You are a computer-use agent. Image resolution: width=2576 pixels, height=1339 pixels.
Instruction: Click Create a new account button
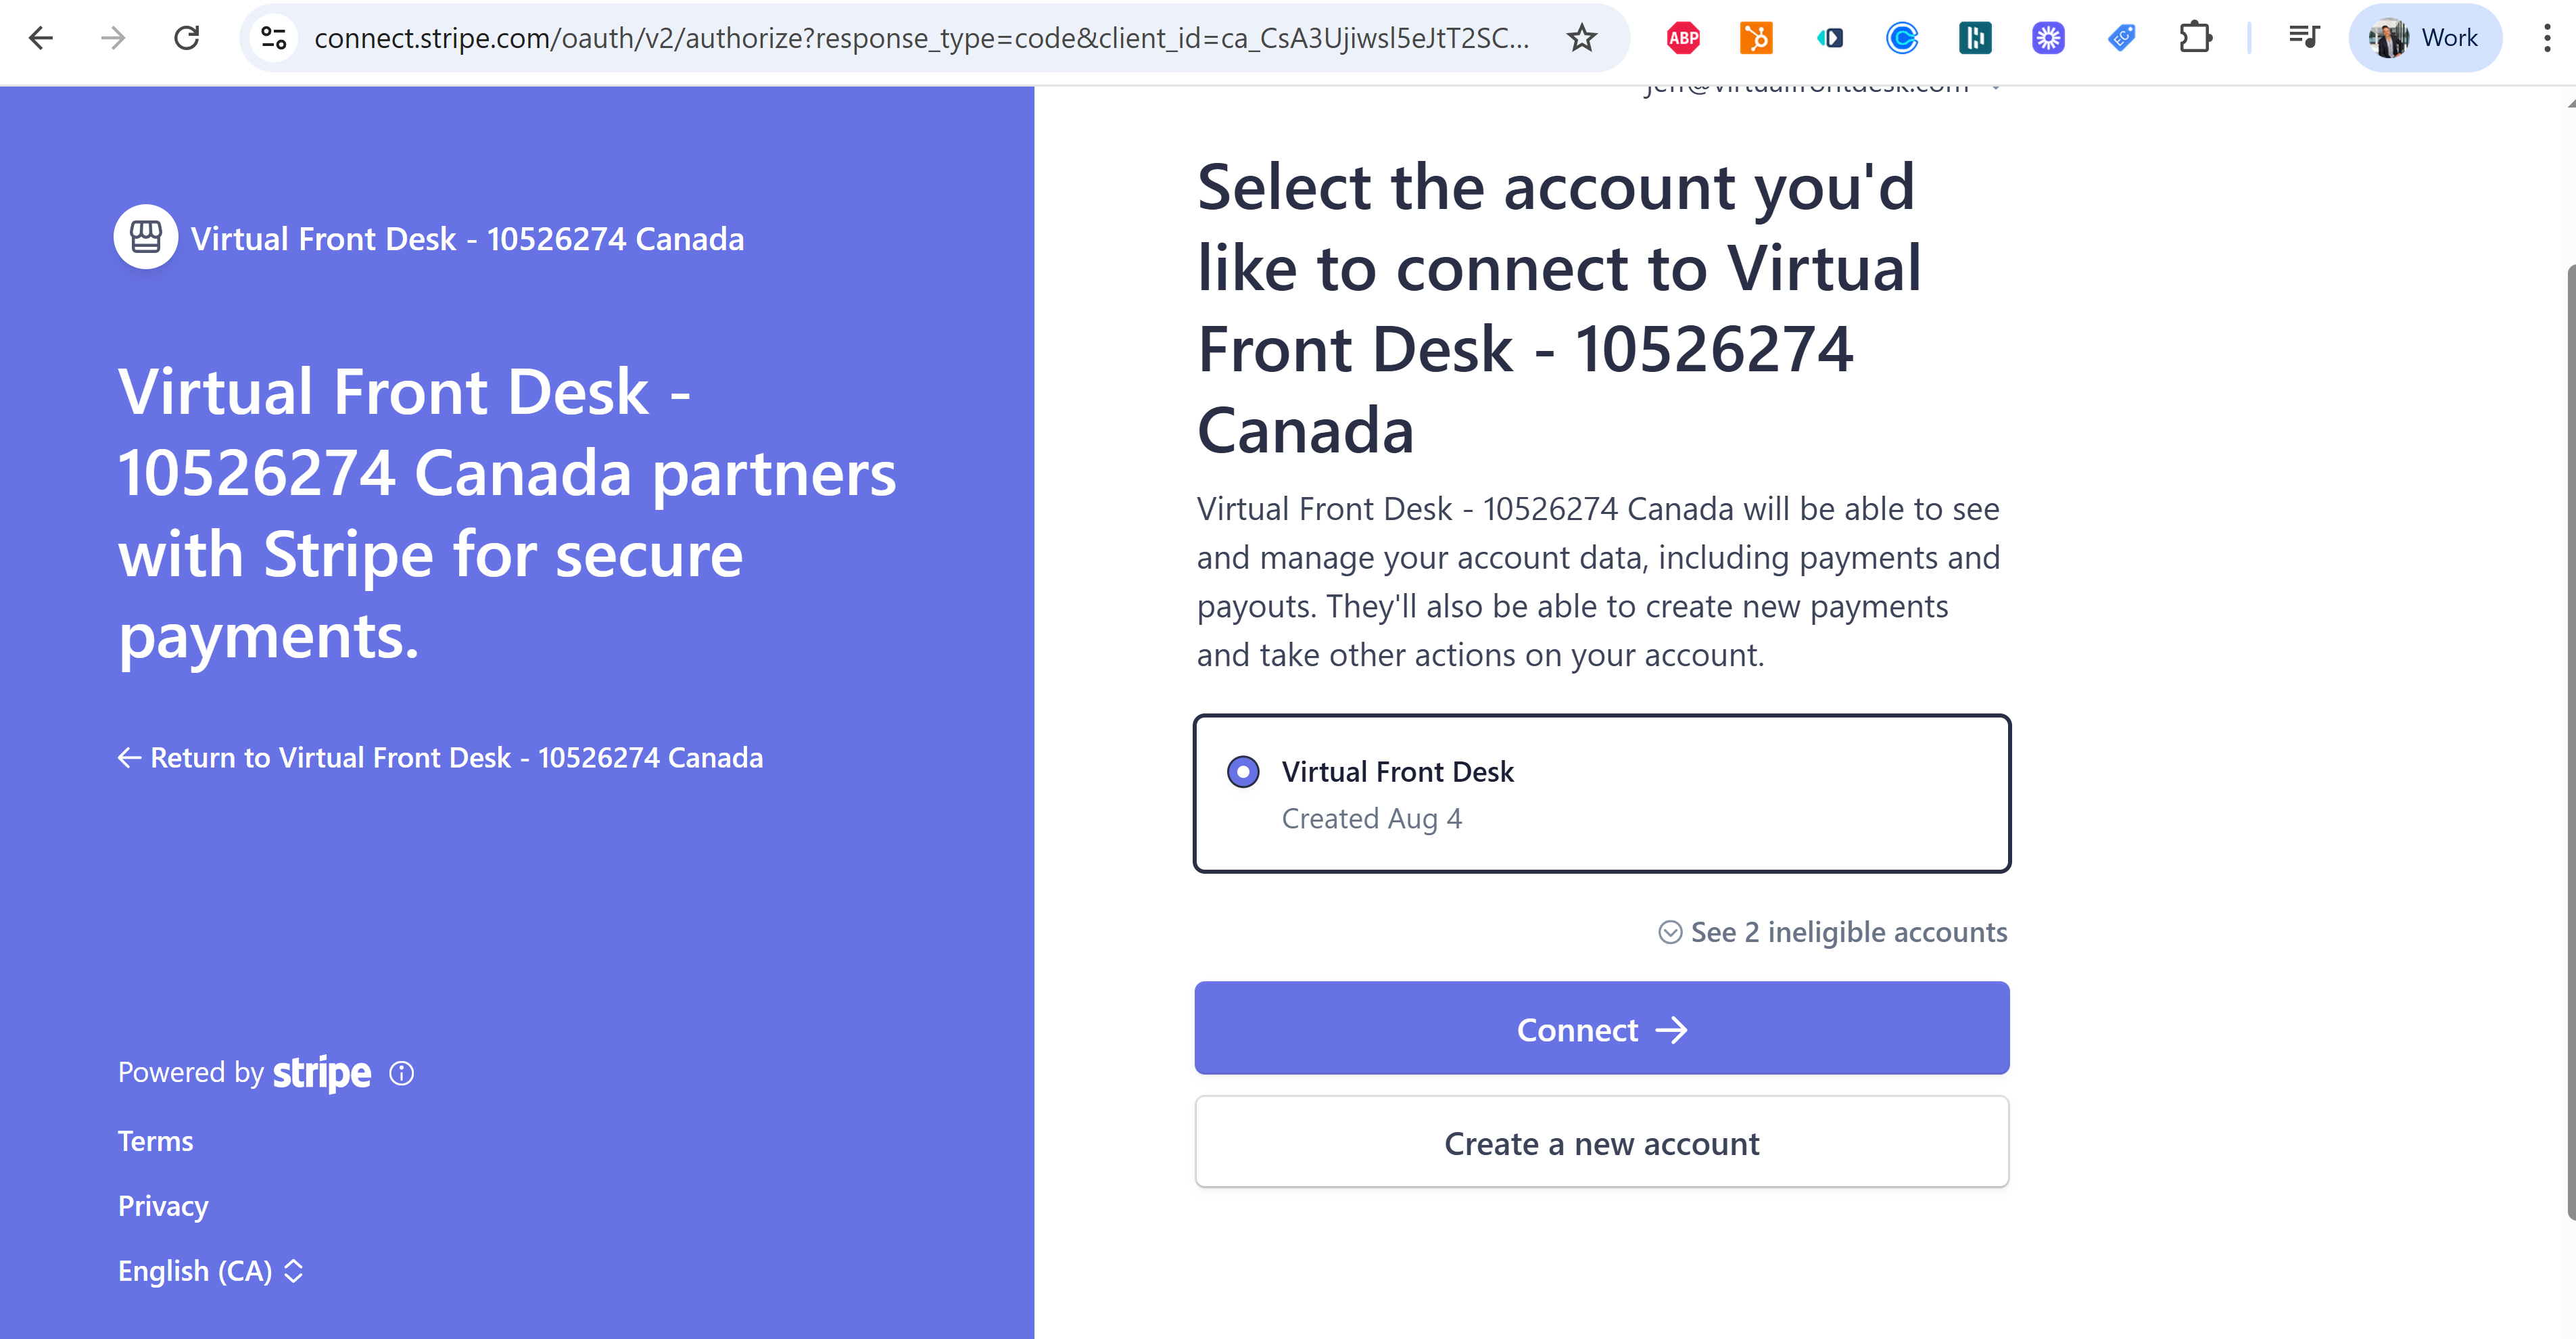1601,1143
